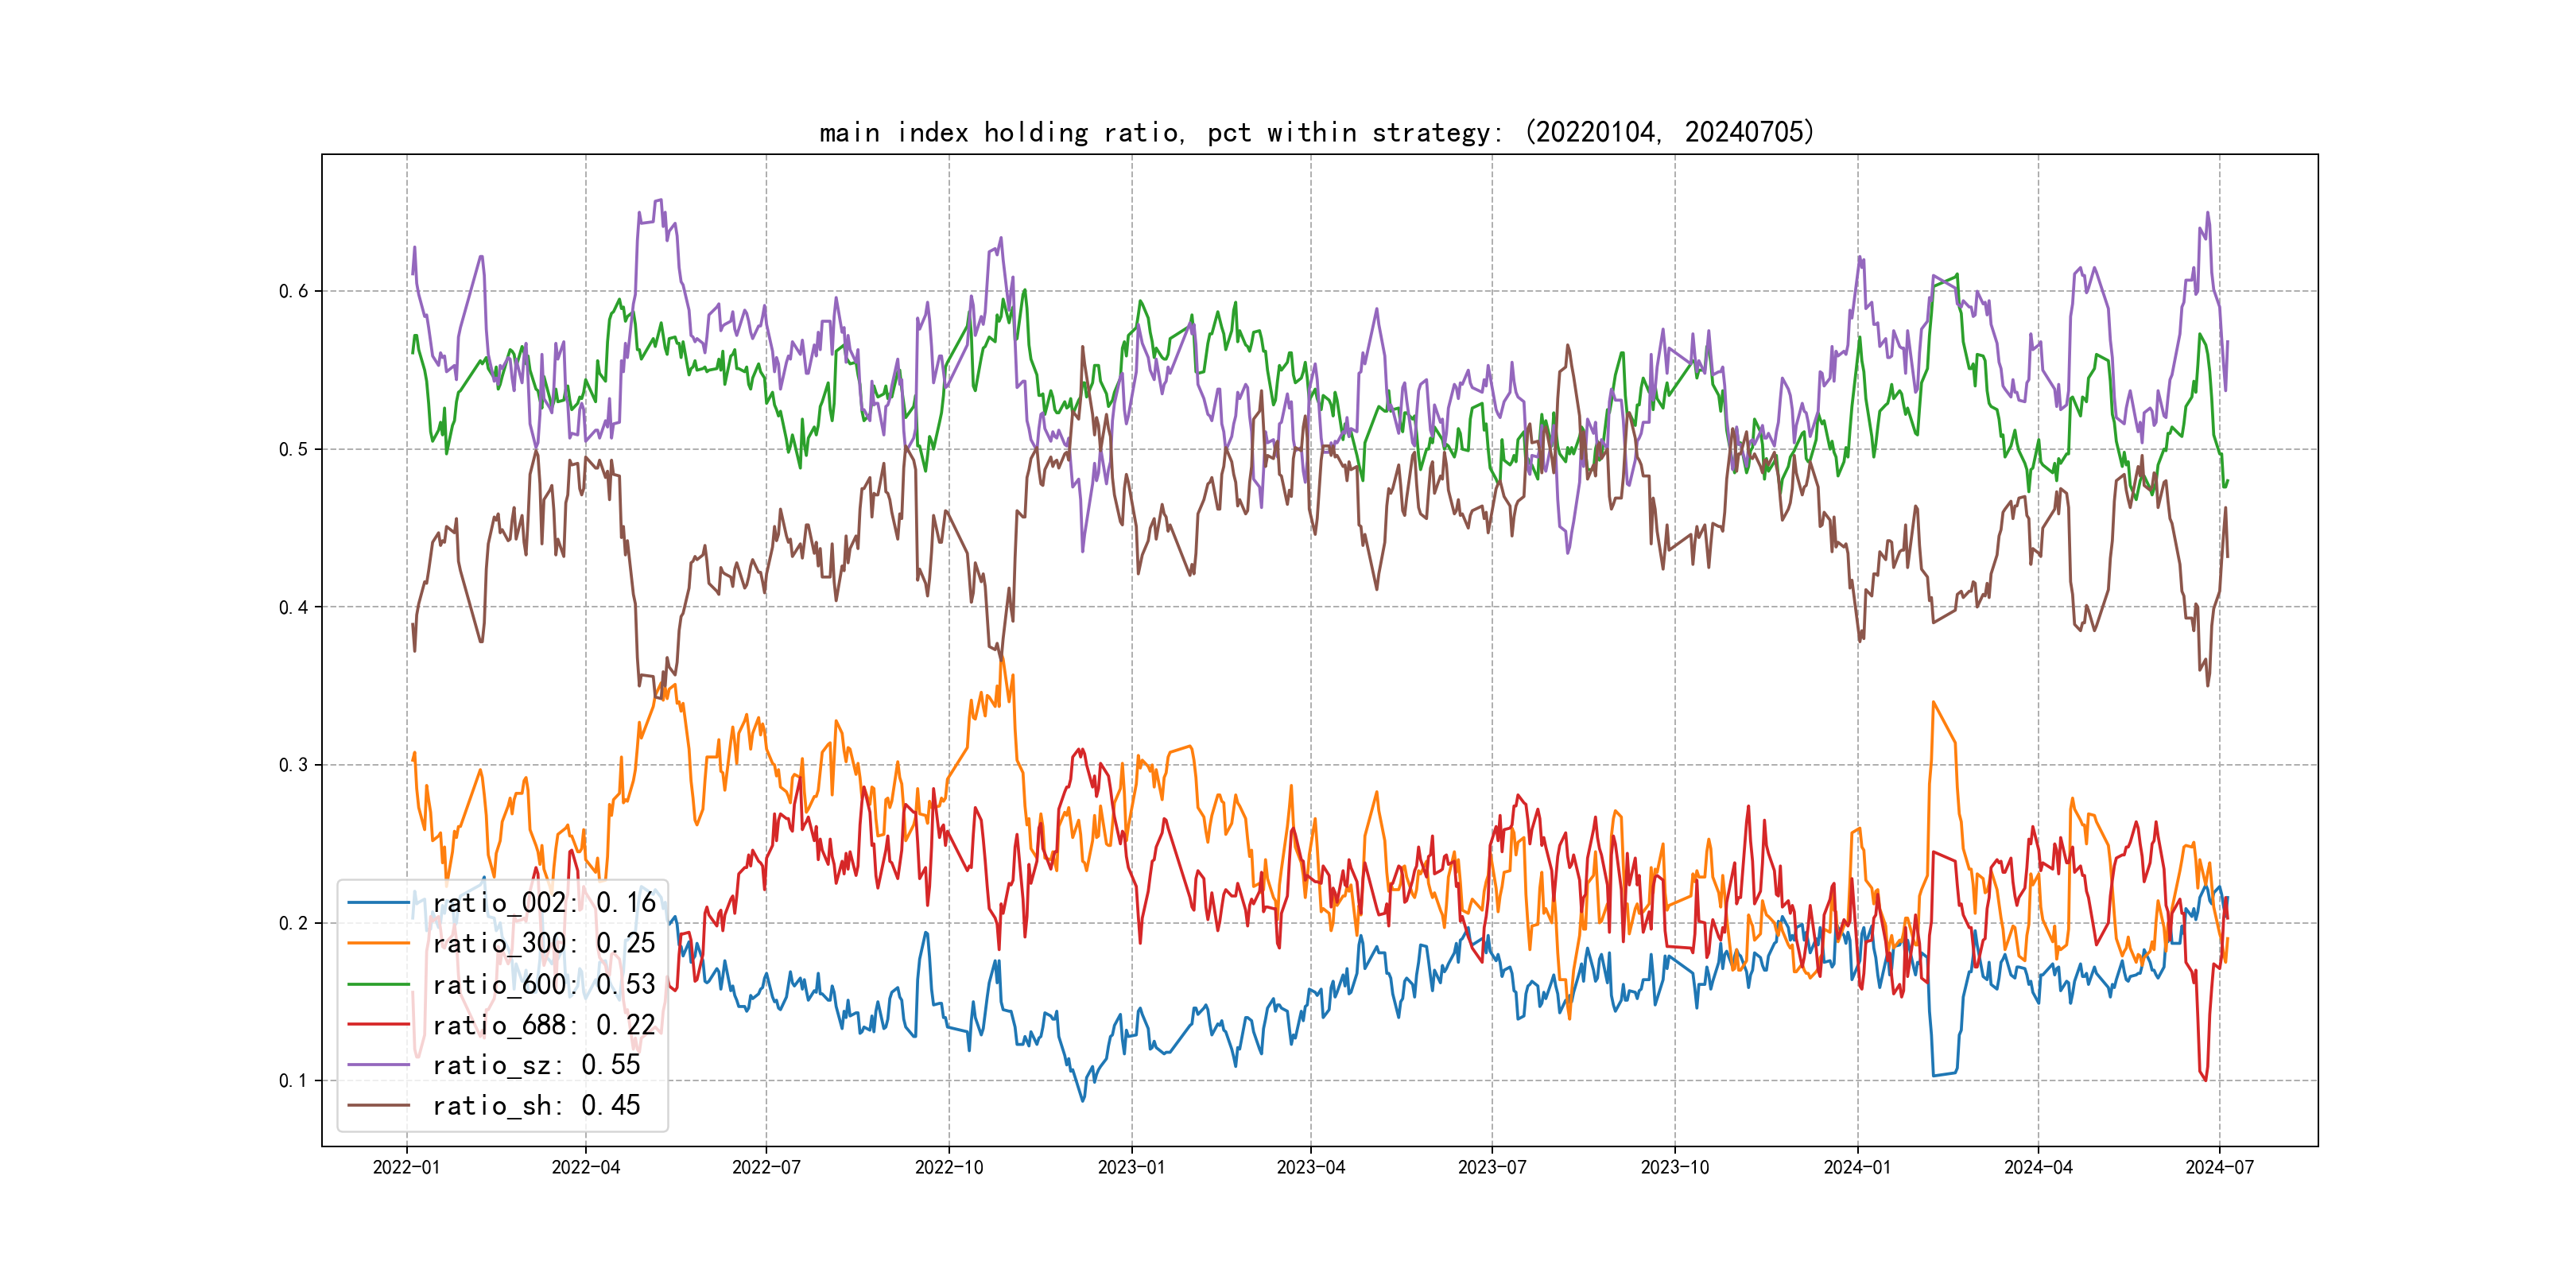2576x1288 pixels.
Task: Click the red line swatch in legend
Action: [x=379, y=1025]
